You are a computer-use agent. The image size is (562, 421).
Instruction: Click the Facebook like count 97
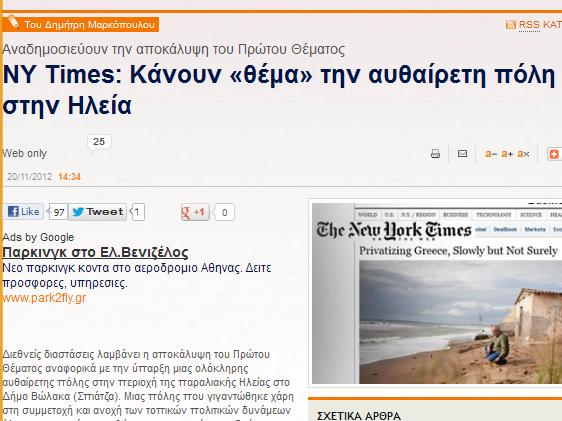pos(58,212)
